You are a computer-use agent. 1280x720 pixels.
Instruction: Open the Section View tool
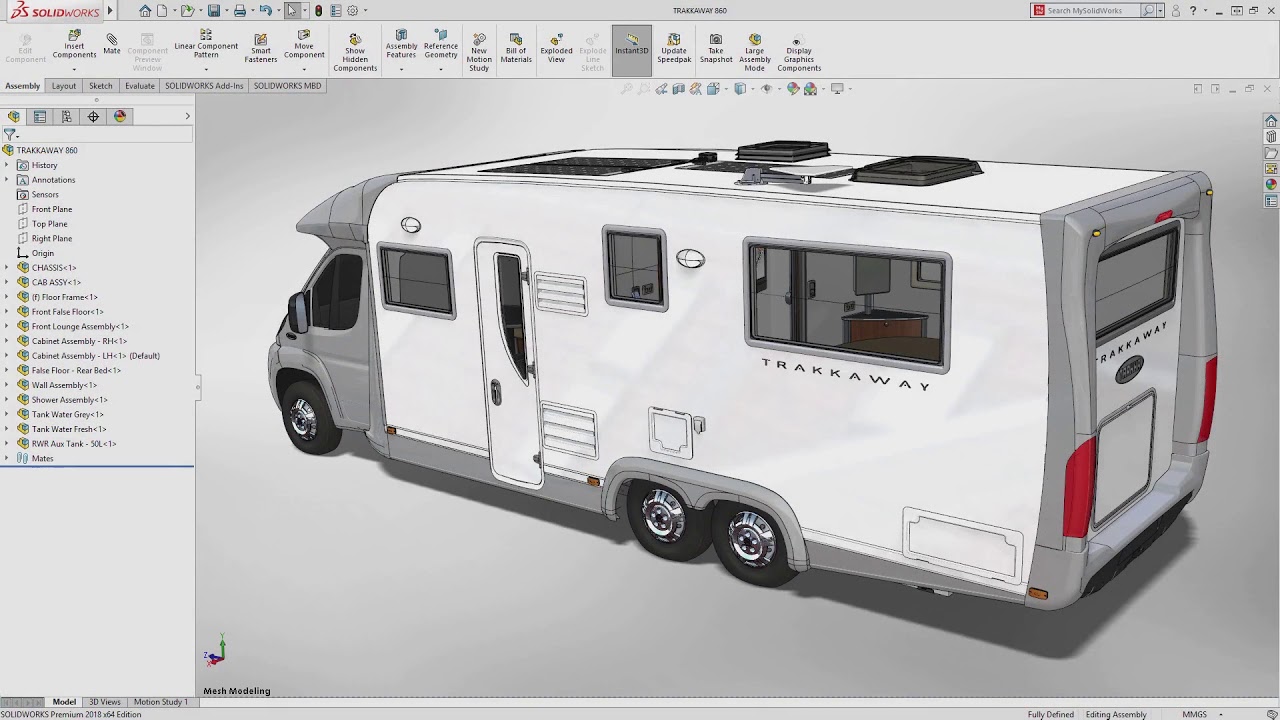(x=679, y=89)
